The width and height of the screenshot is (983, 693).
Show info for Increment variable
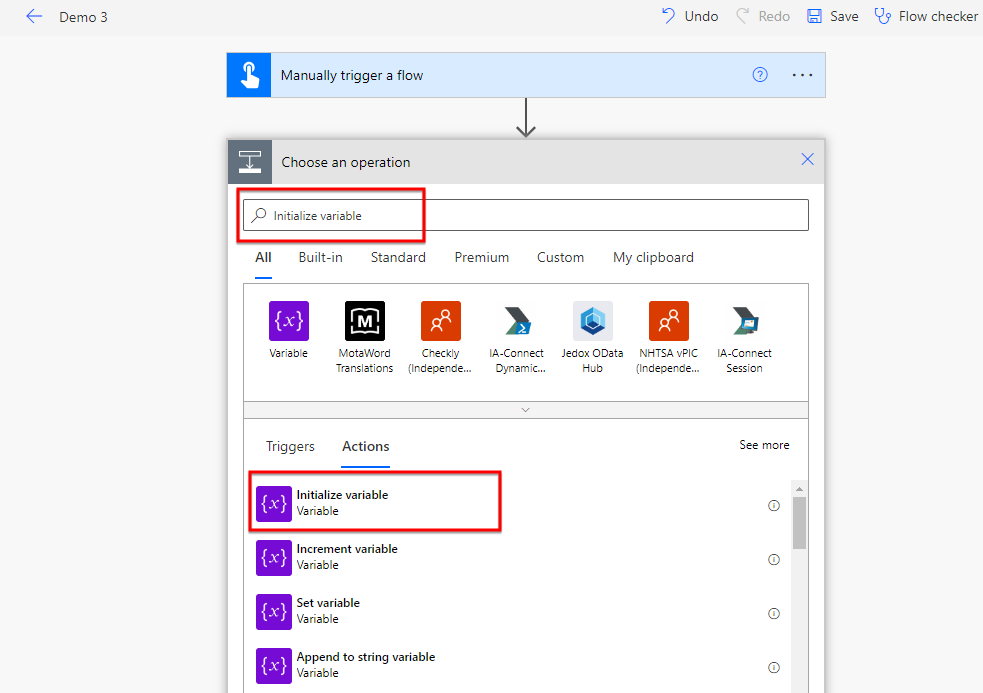774,559
